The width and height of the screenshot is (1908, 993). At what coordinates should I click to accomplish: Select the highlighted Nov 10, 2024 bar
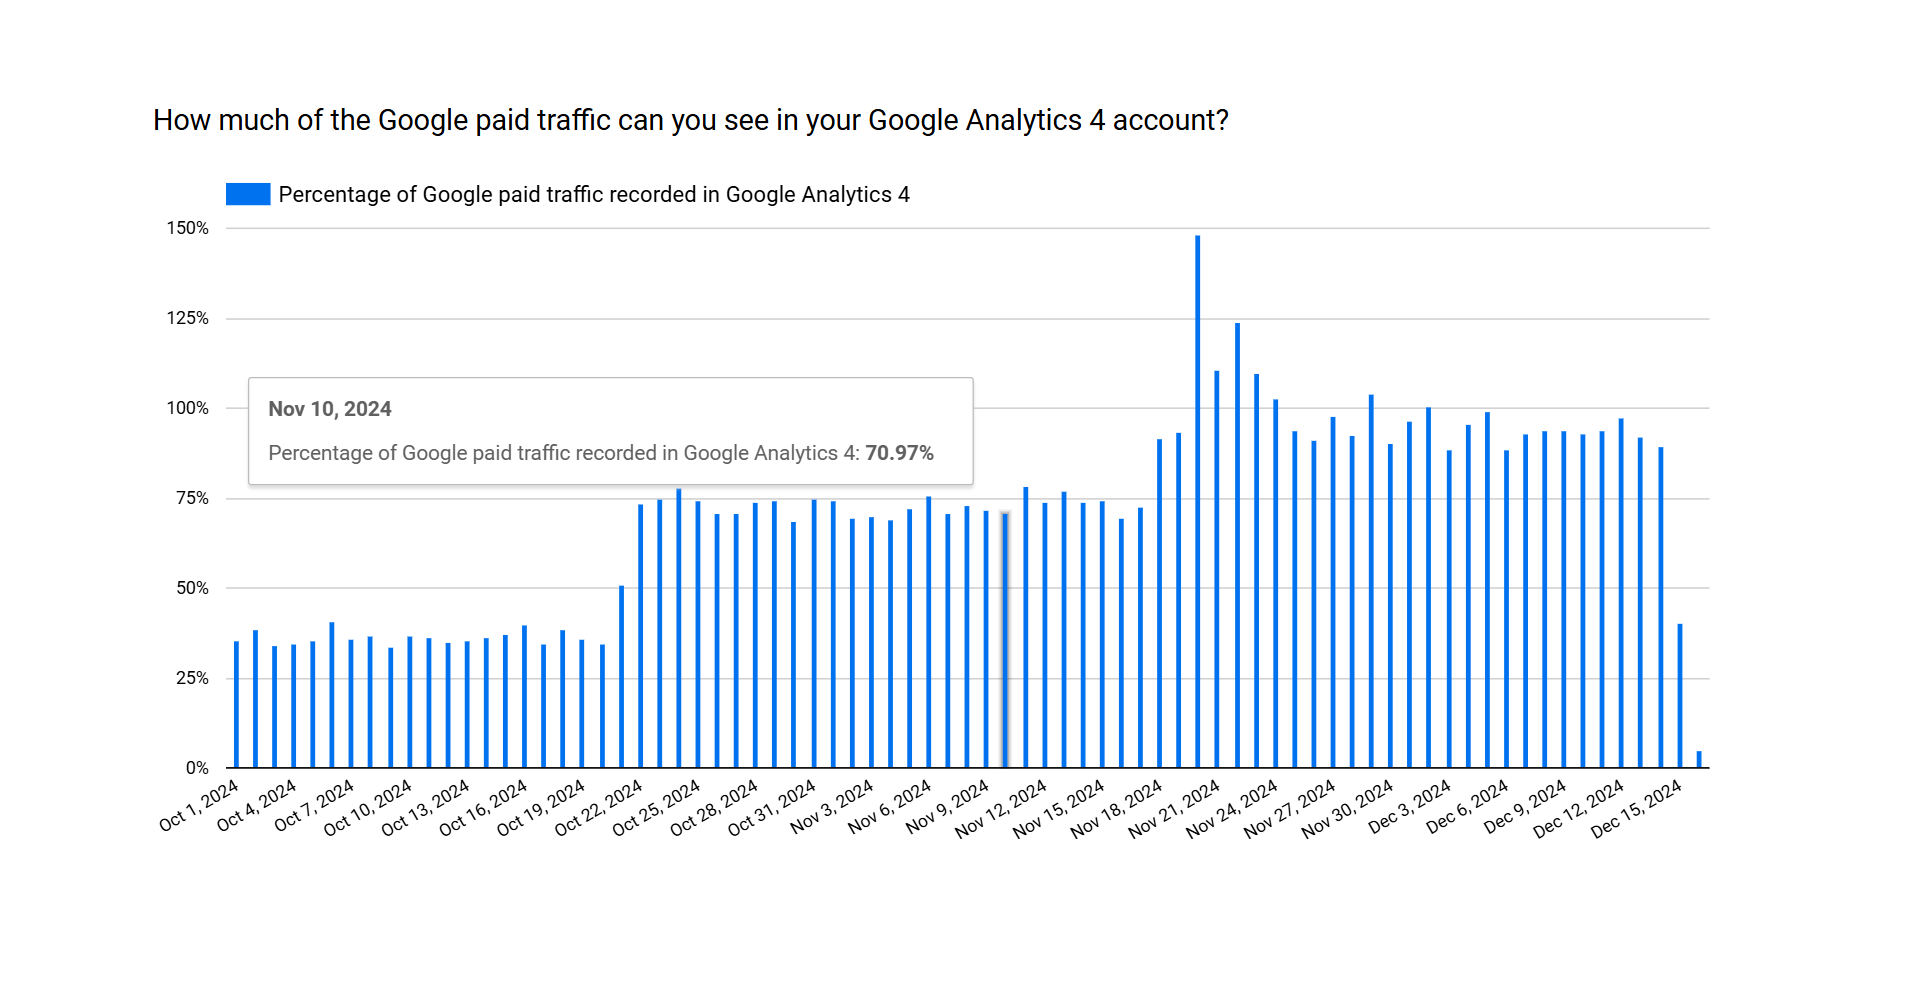click(1005, 640)
